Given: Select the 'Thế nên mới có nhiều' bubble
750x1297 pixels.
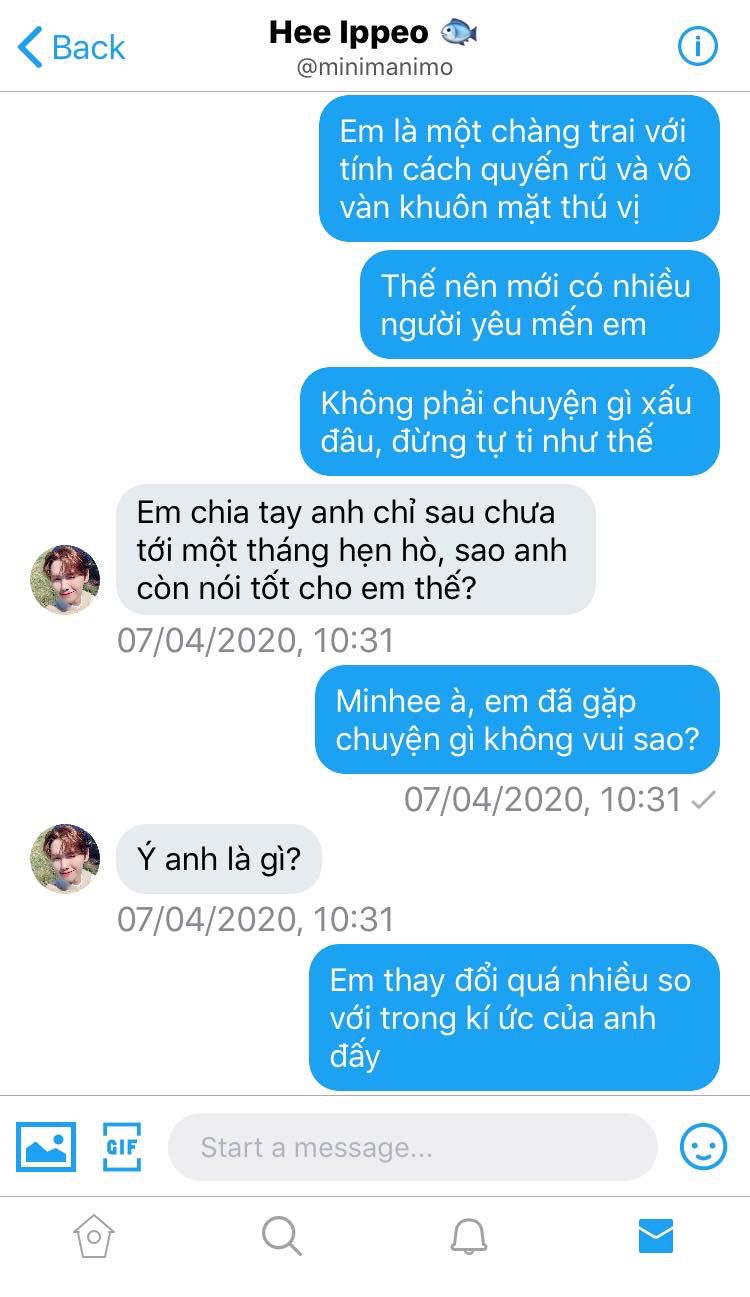Looking at the screenshot, I should 540,304.
